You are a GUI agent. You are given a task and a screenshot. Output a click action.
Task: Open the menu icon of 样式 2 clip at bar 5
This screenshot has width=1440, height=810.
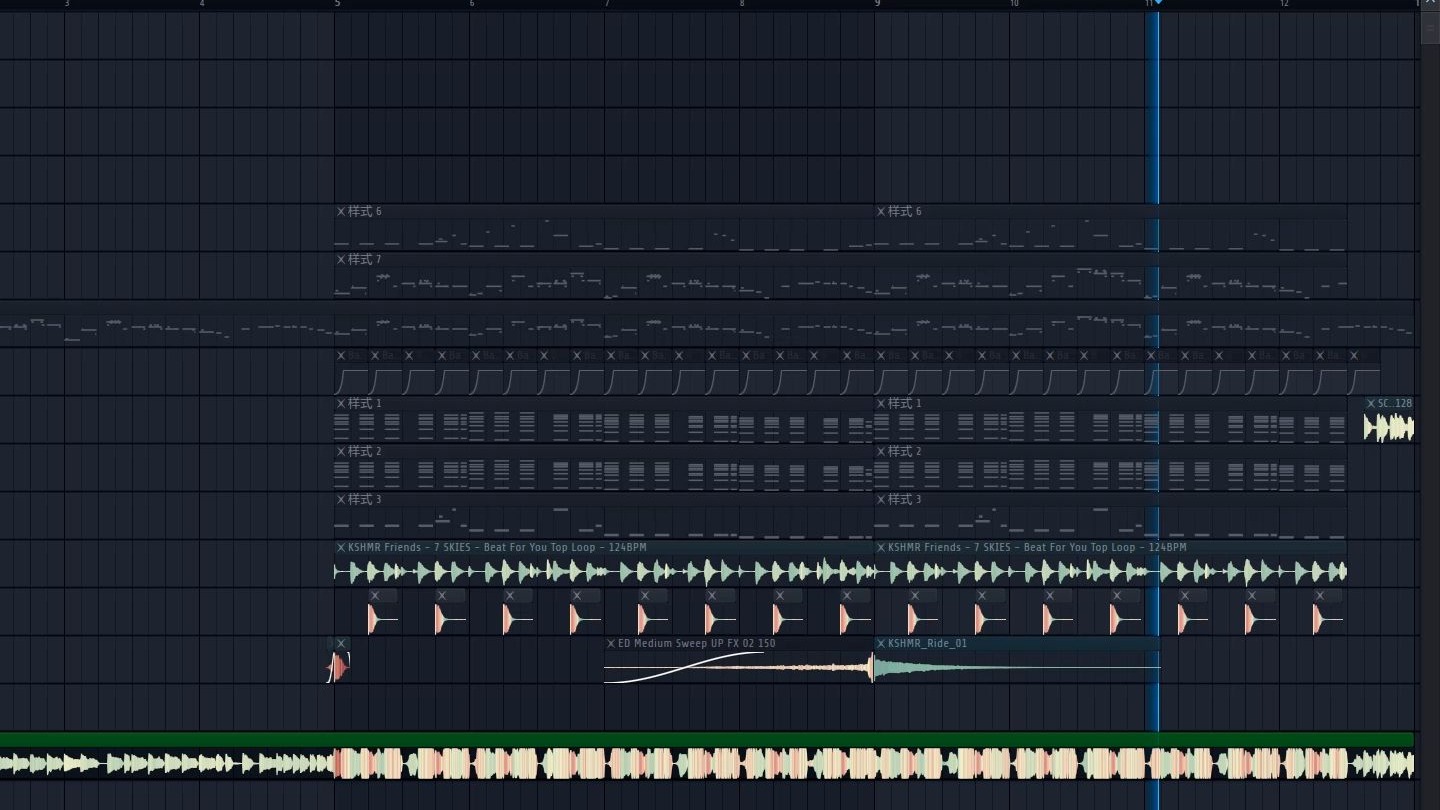point(341,451)
